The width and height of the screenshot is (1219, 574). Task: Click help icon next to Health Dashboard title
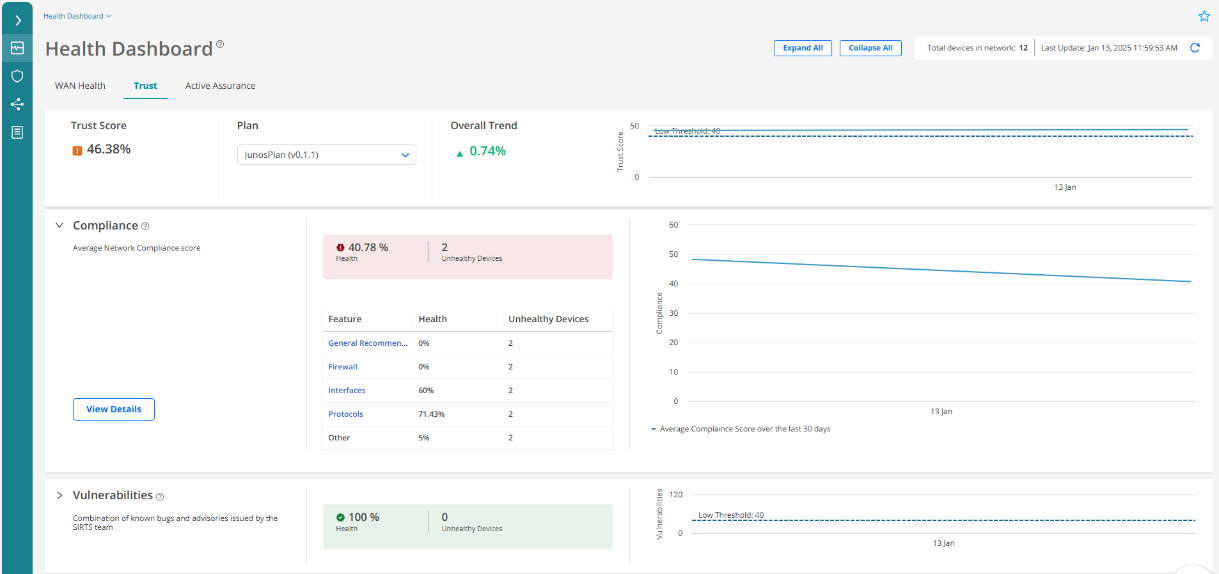220,45
